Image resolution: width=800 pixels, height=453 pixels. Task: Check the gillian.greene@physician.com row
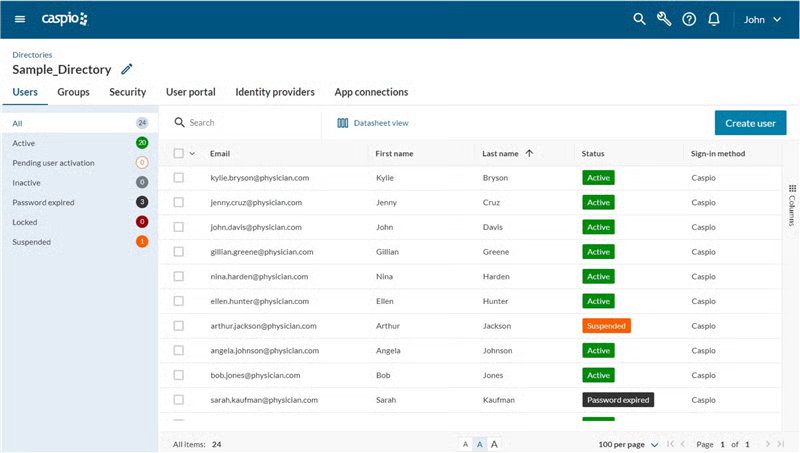tap(178, 251)
